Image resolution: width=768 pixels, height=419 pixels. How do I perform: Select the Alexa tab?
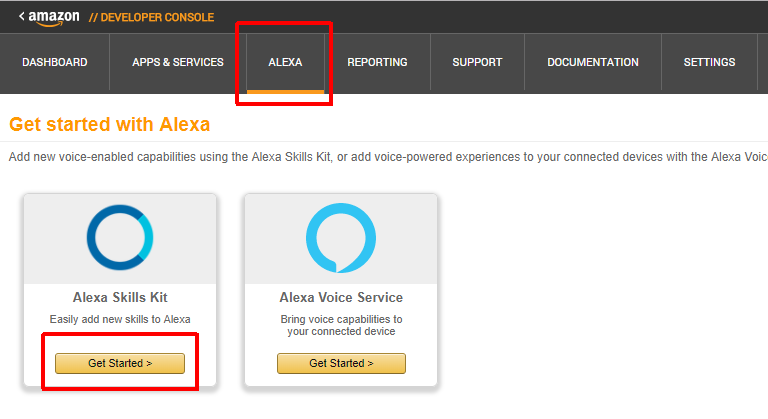point(285,62)
